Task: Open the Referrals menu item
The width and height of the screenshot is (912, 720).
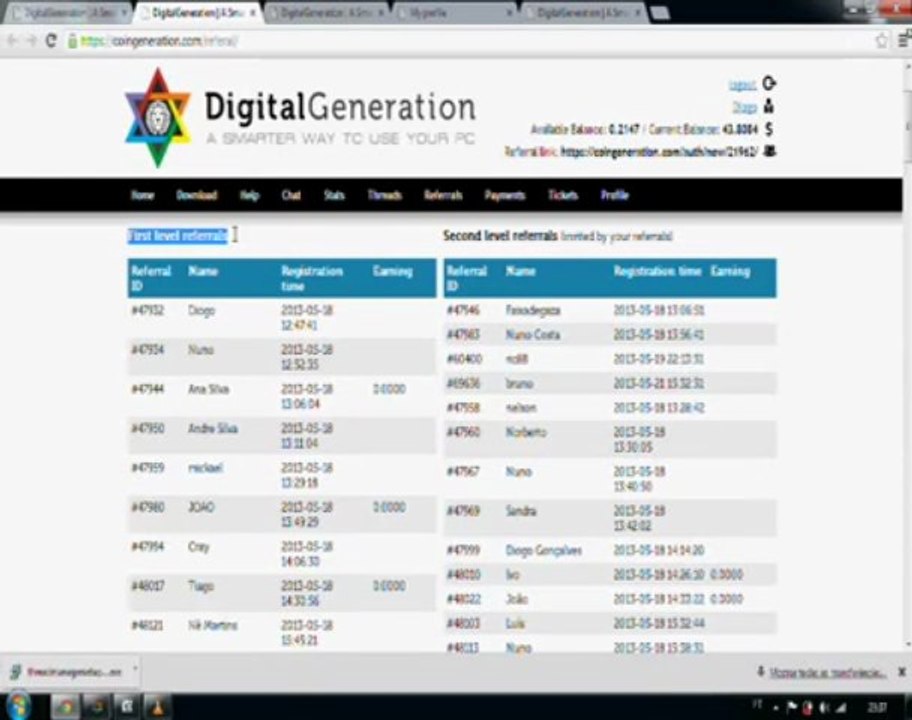Action: (443, 195)
